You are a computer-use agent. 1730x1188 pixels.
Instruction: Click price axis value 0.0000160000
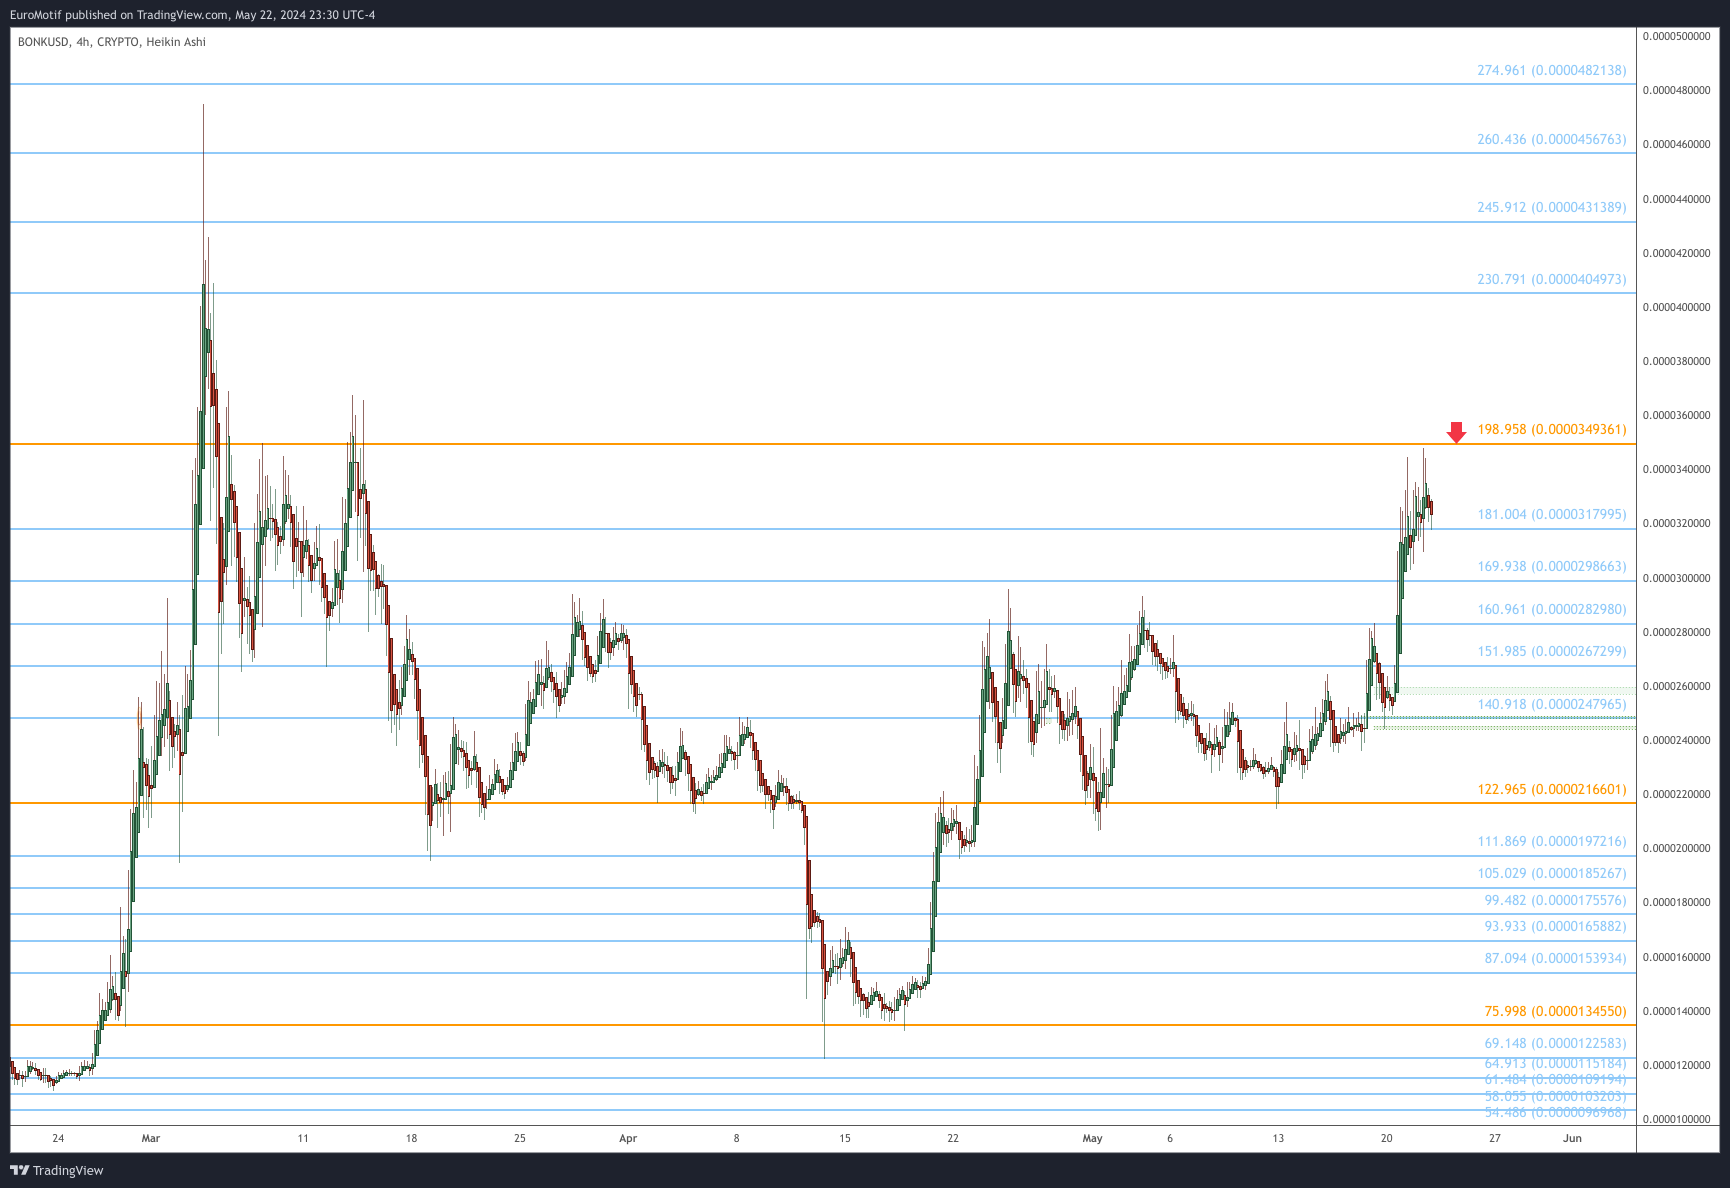(1677, 957)
